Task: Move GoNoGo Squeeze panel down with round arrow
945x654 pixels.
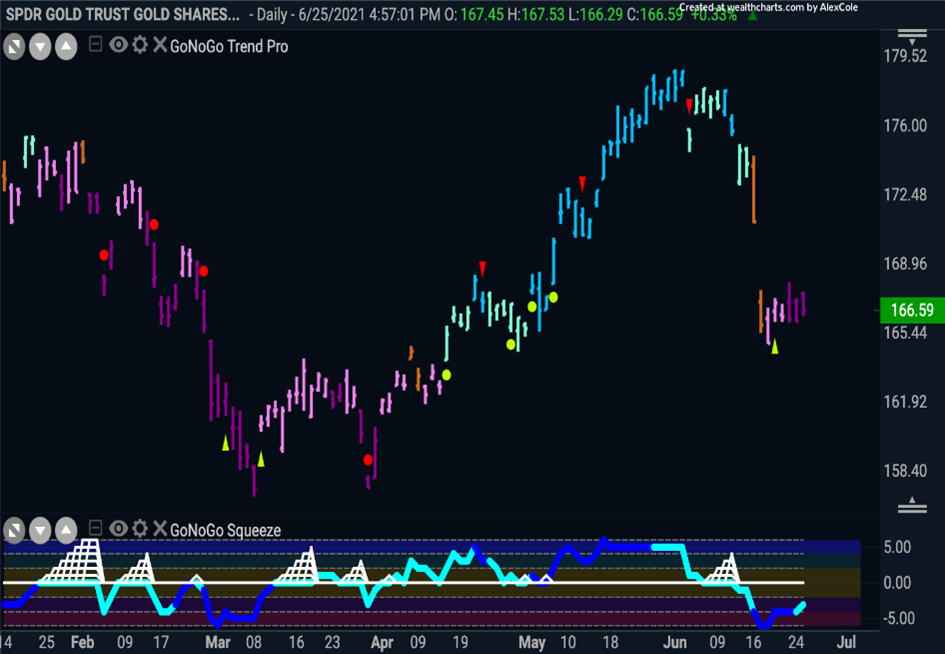Action: point(40,531)
